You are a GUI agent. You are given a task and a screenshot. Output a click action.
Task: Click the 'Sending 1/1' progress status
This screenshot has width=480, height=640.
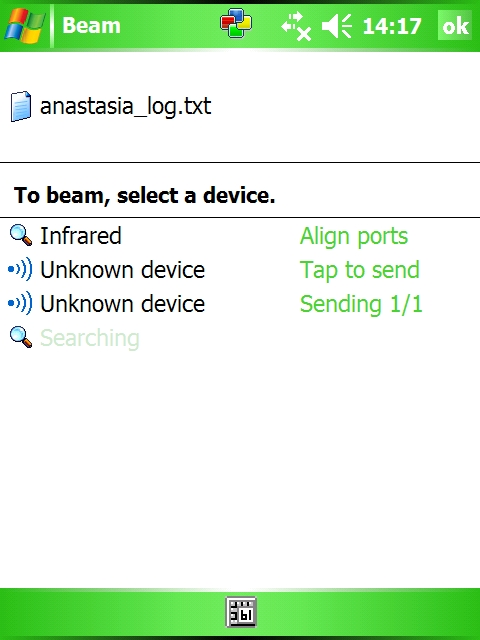[361, 304]
